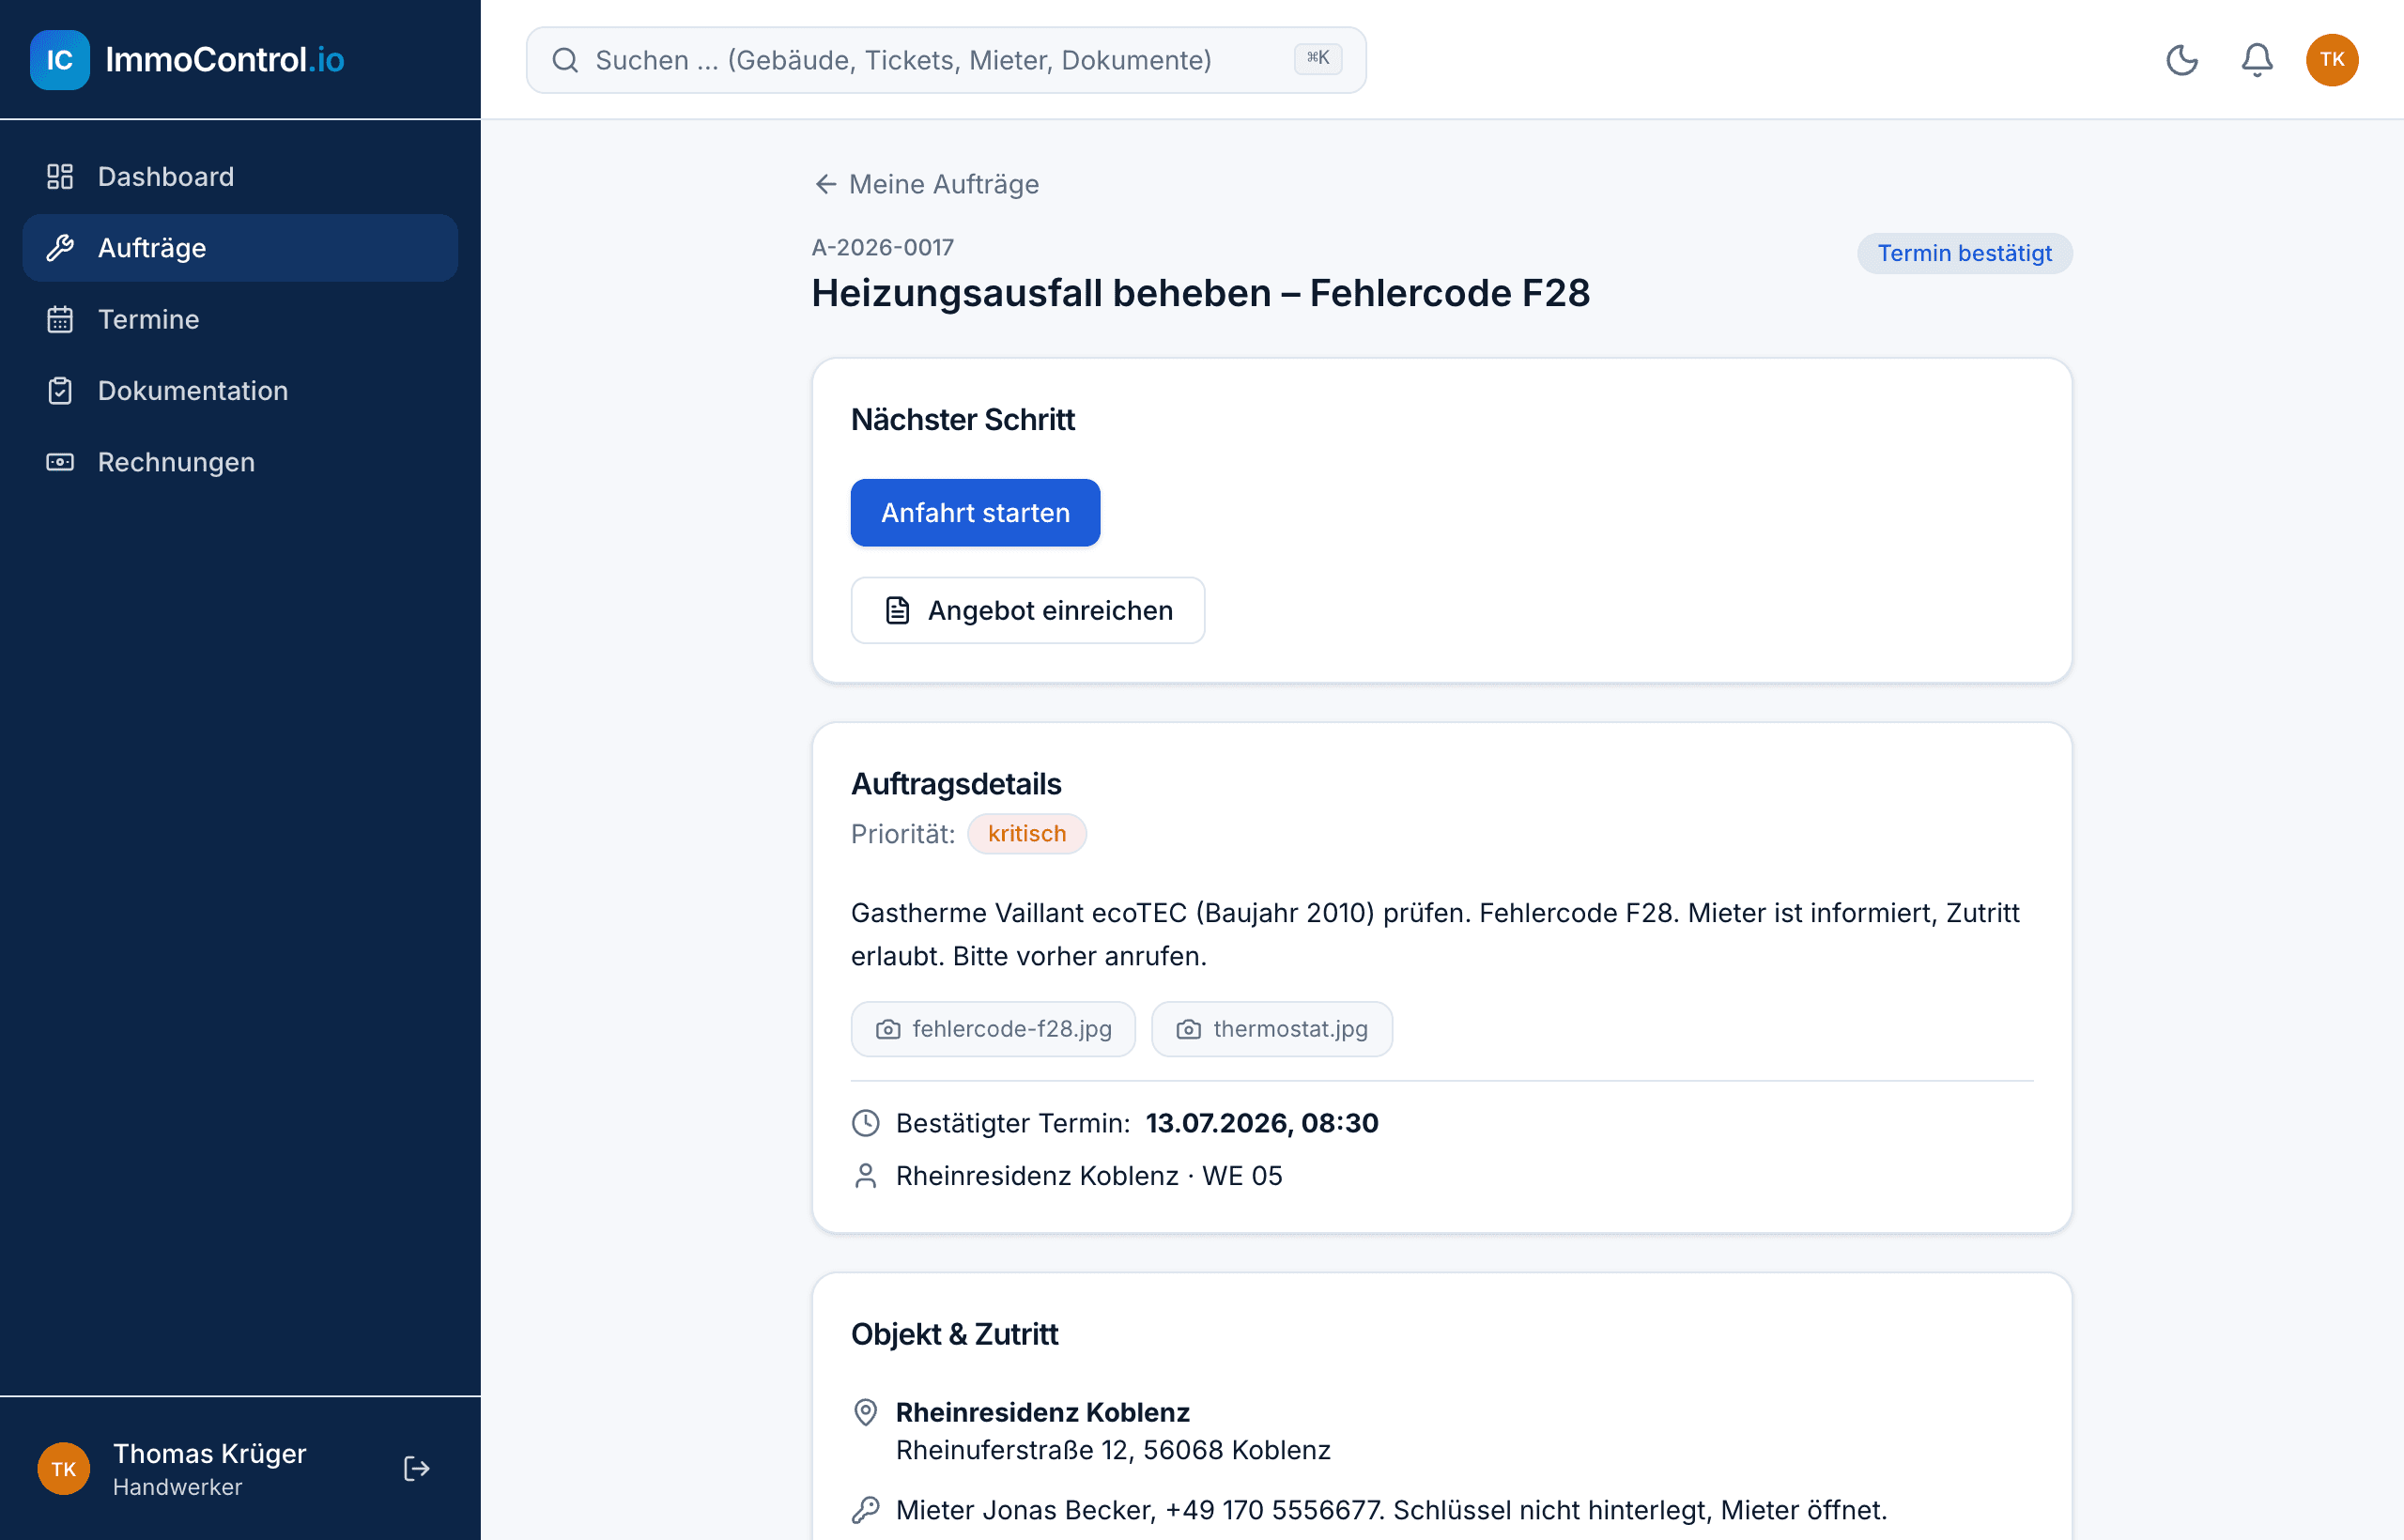Image resolution: width=2404 pixels, height=1540 pixels.
Task: Open attachment fehlercode-f28.jpg
Action: tap(993, 1029)
